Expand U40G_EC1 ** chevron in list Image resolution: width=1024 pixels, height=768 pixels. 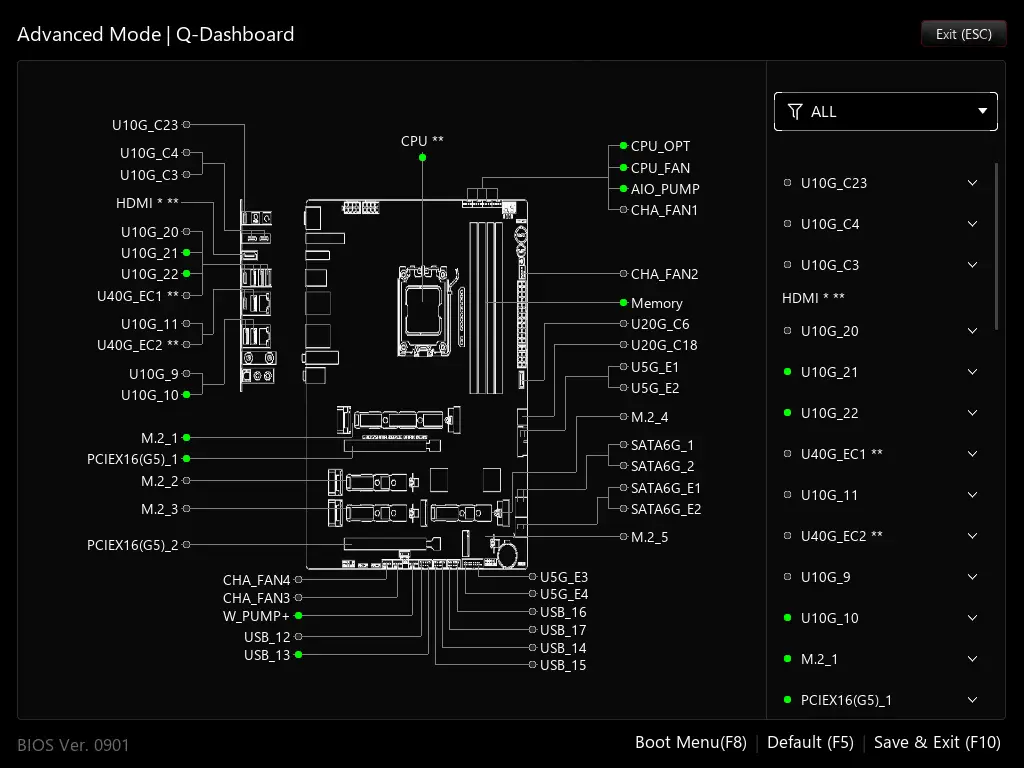pyautogui.click(x=972, y=454)
